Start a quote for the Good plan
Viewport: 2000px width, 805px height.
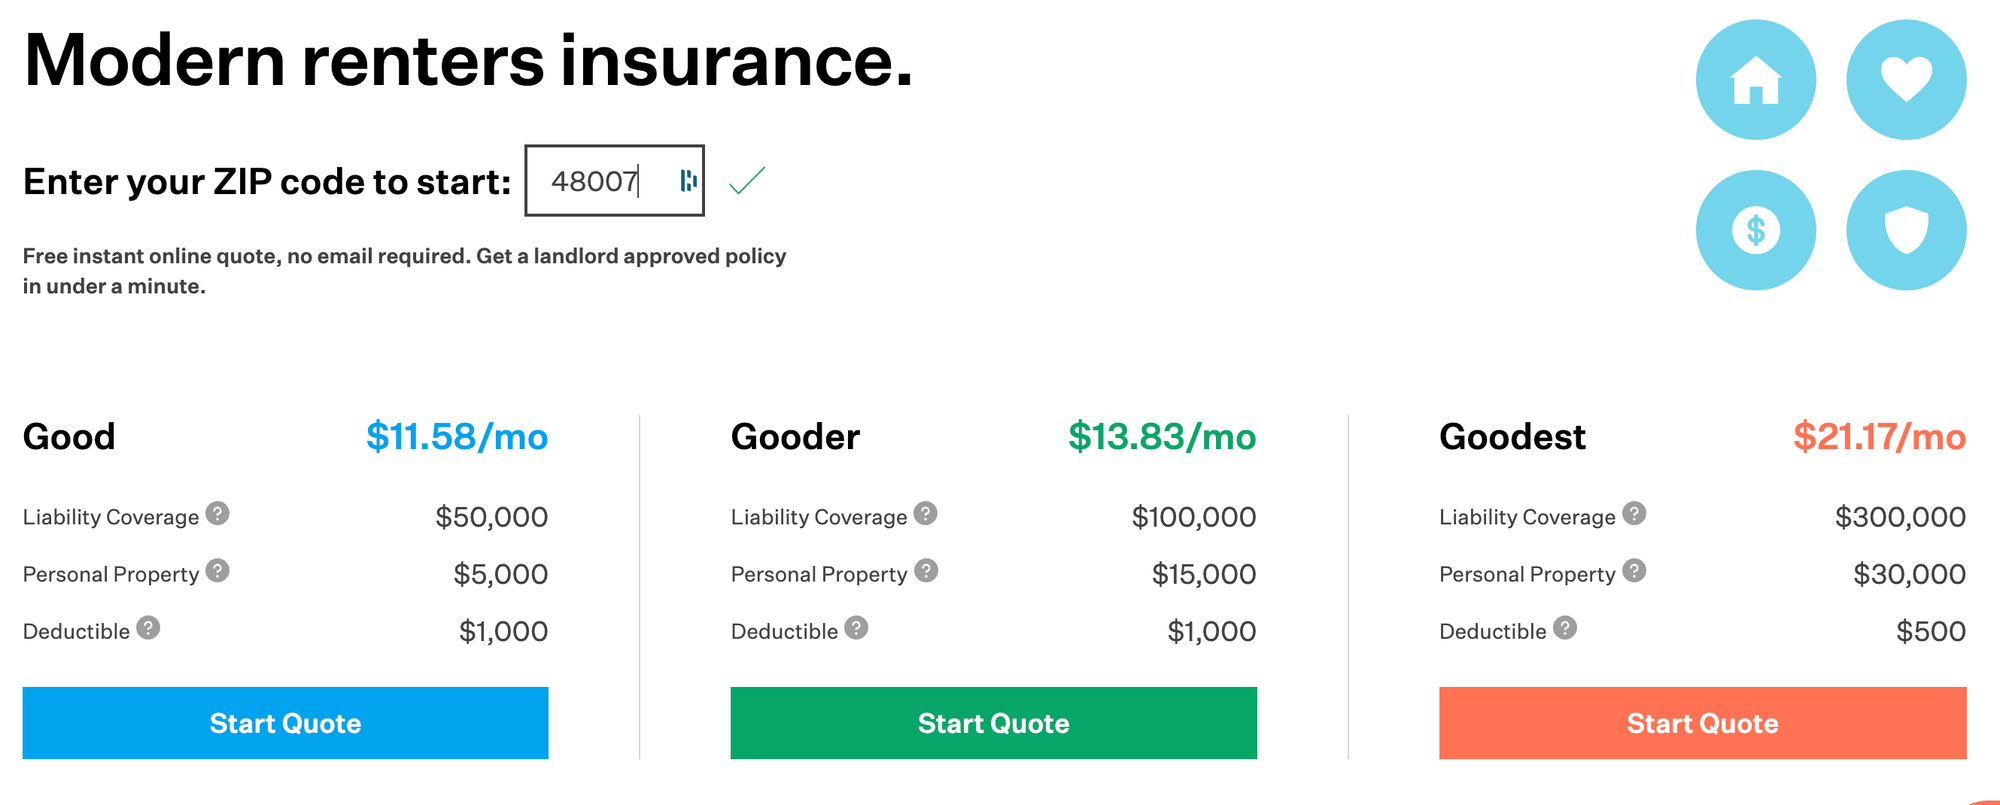click(x=286, y=723)
